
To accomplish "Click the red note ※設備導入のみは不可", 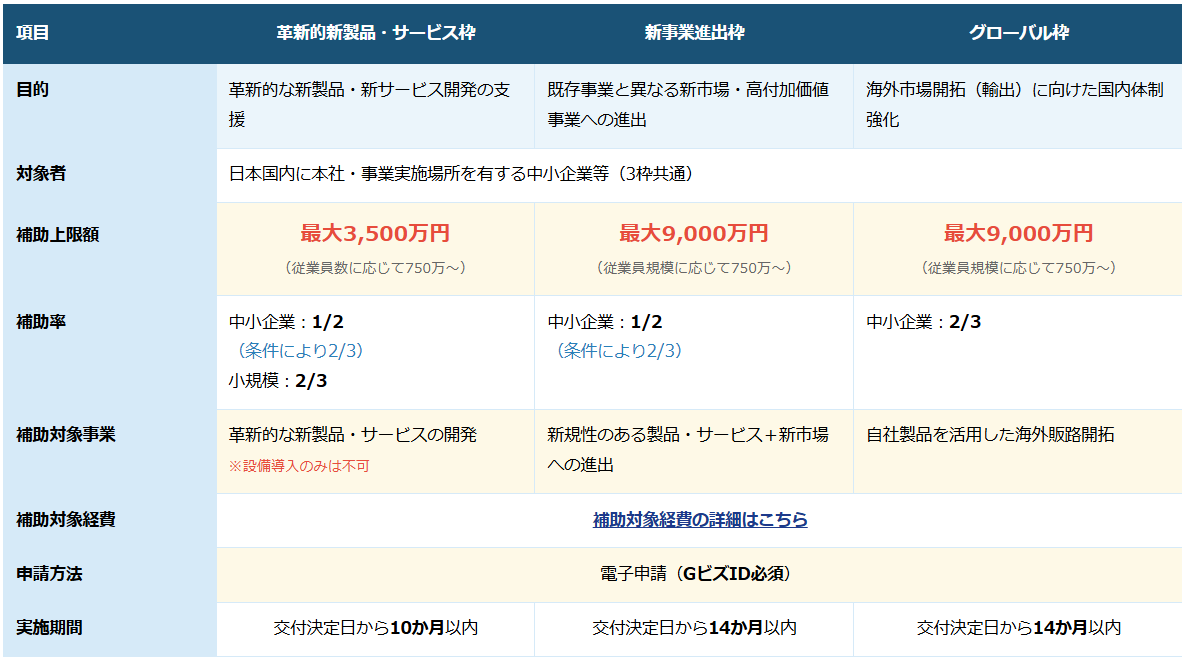I will (299, 466).
